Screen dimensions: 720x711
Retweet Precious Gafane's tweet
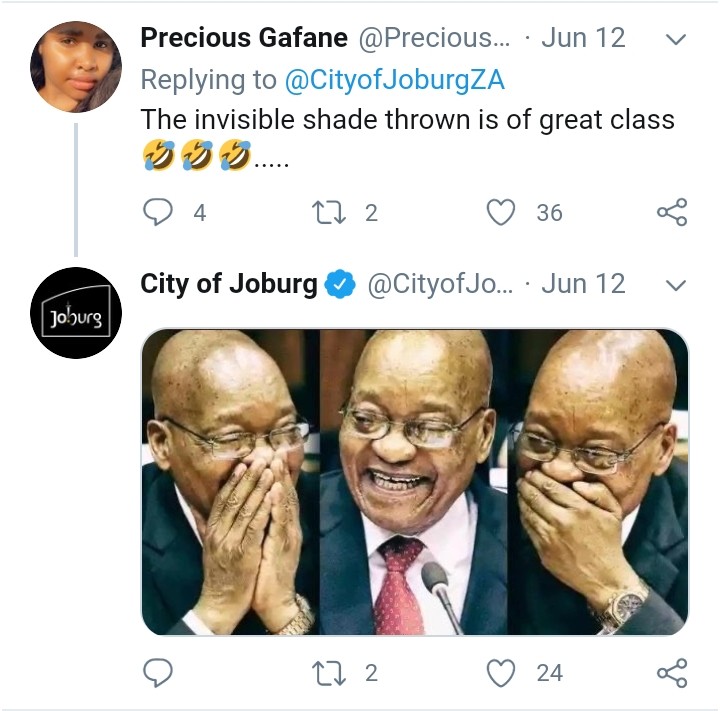(329, 212)
